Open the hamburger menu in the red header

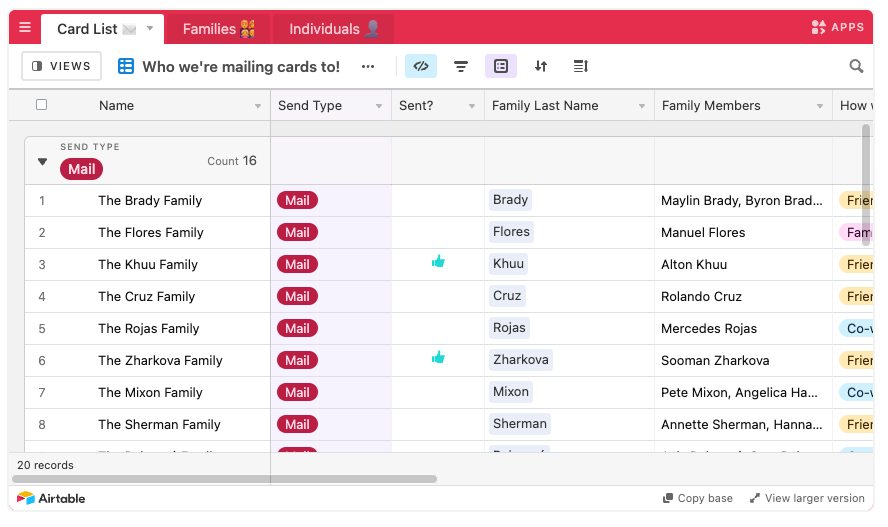[x=25, y=27]
